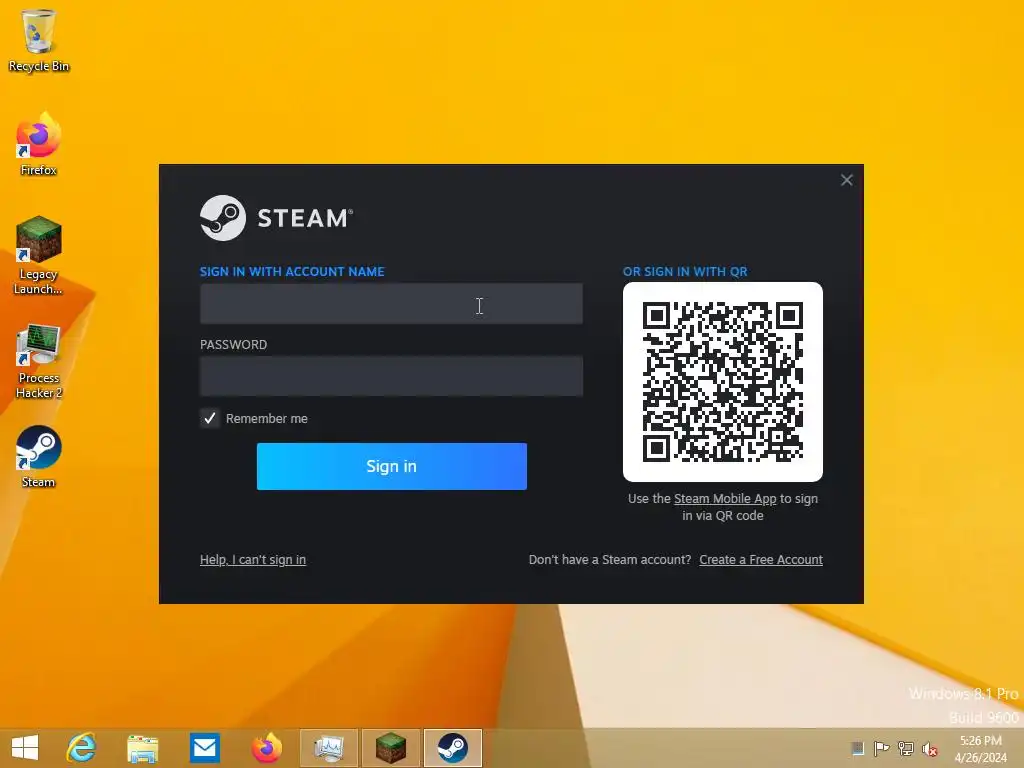Image resolution: width=1024 pixels, height=768 pixels.
Task: Click the Steam taskbar button
Action: click(x=453, y=748)
